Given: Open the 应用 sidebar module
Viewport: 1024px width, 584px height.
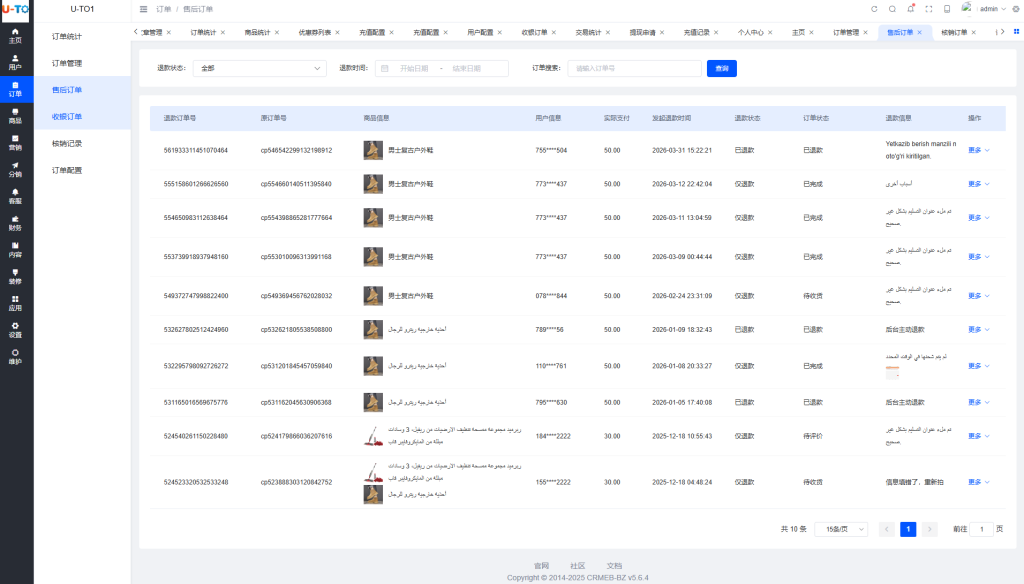Looking at the screenshot, I should click(15, 304).
